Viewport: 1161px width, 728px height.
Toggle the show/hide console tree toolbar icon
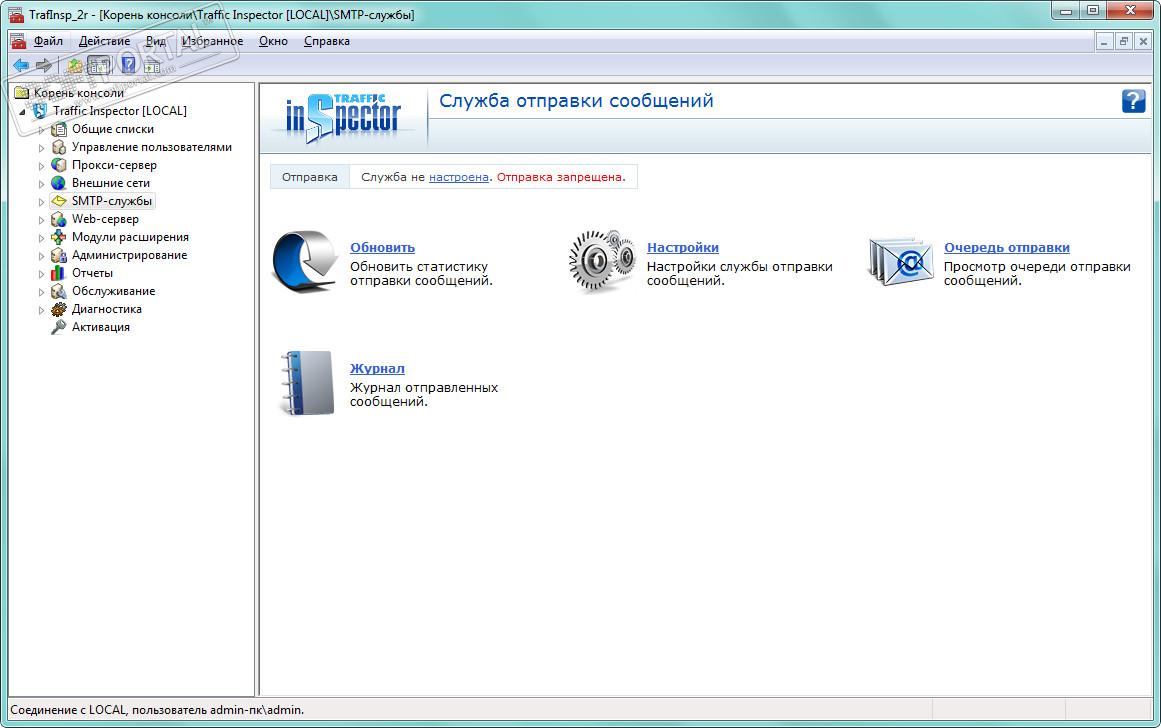coord(98,65)
